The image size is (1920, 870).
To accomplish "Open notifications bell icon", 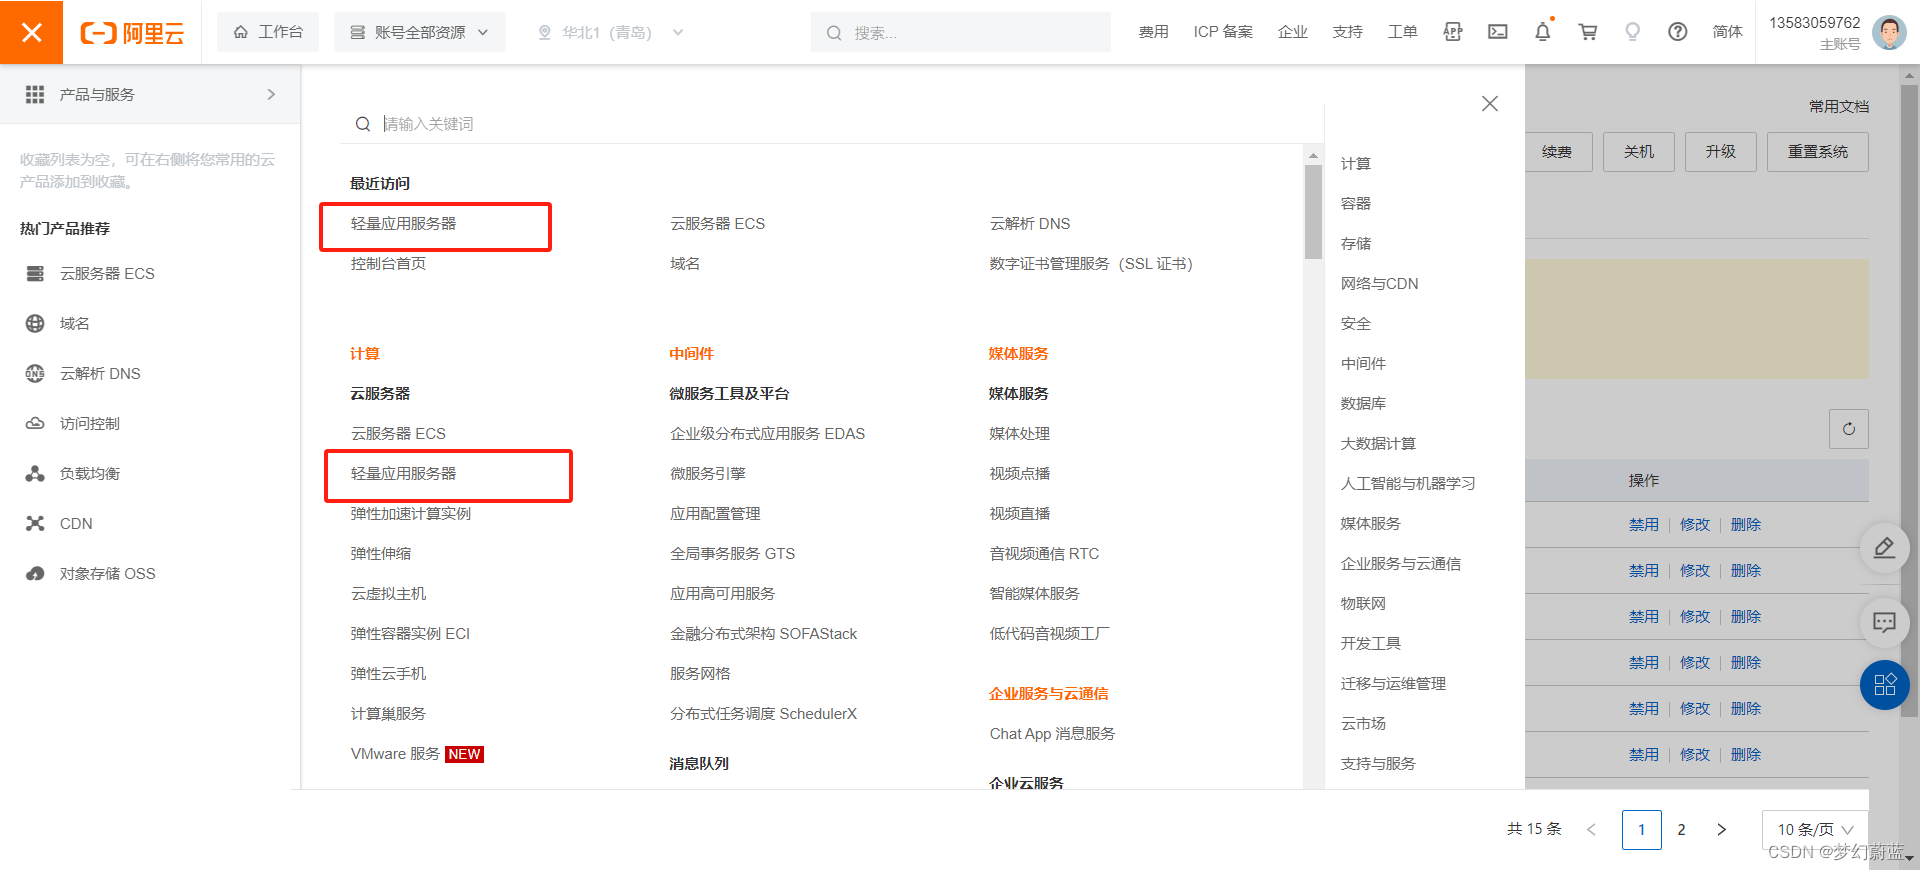I will 1543,32.
